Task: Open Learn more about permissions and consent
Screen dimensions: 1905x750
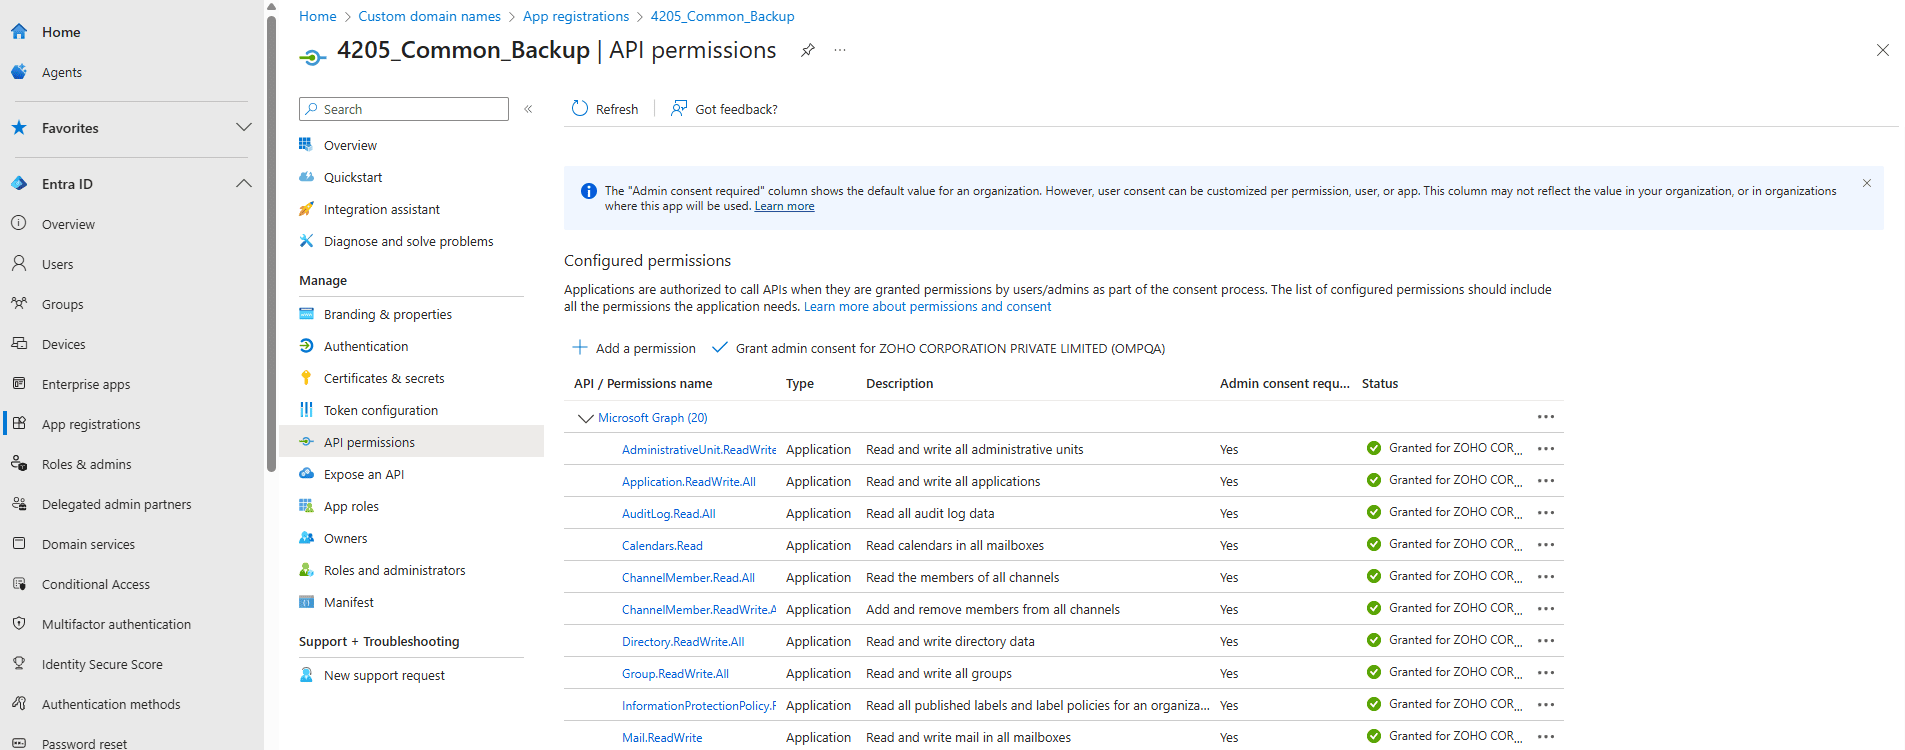Action: pyautogui.click(x=927, y=307)
